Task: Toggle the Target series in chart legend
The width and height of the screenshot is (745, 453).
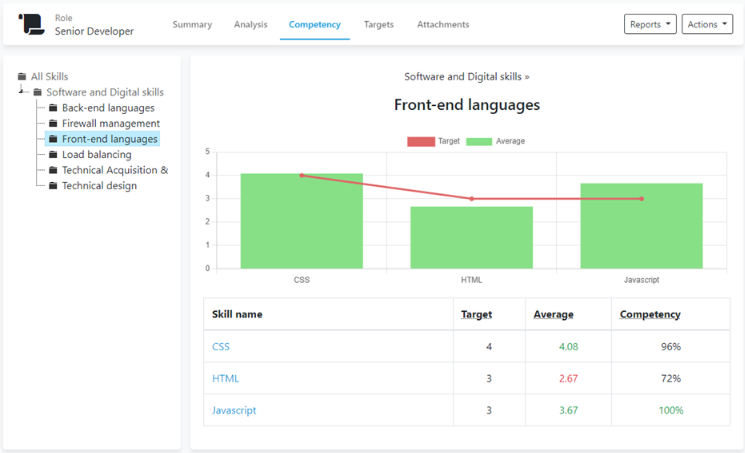Action: (x=433, y=141)
